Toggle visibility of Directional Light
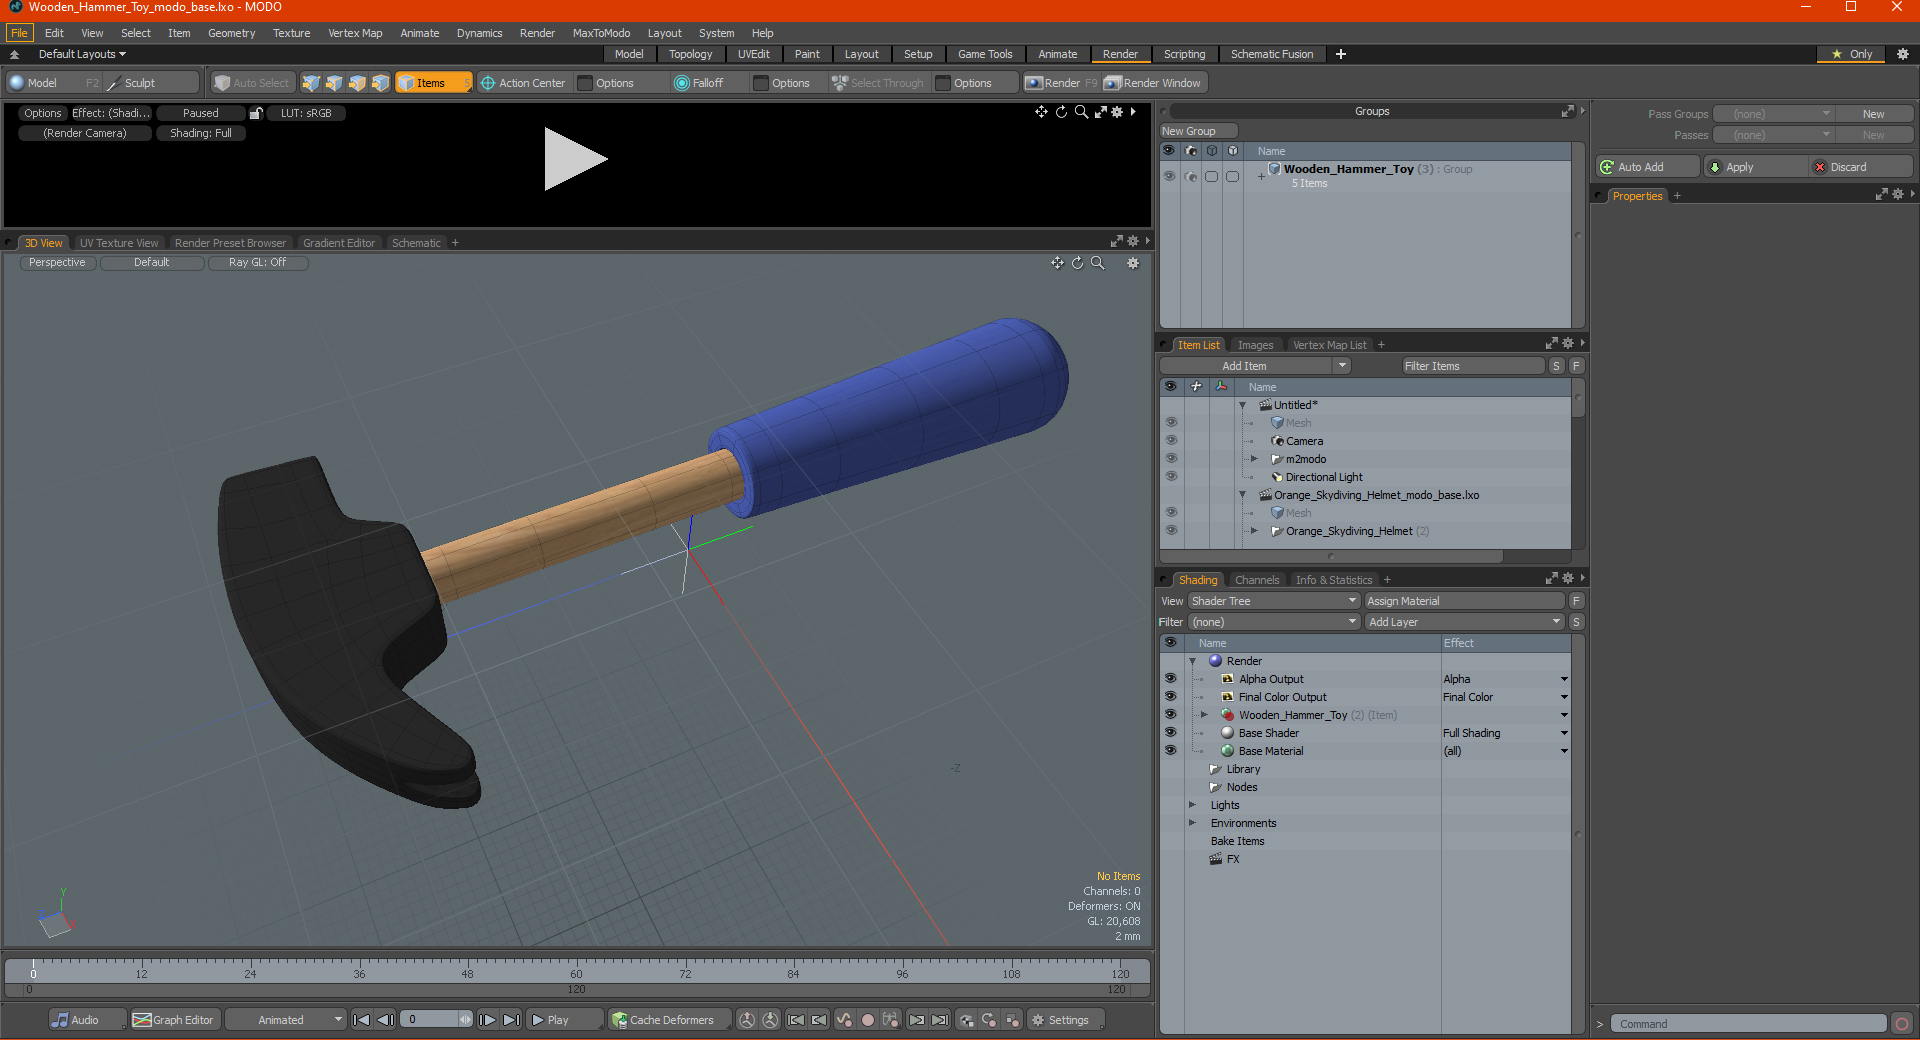Image resolution: width=1920 pixels, height=1040 pixels. click(x=1171, y=477)
